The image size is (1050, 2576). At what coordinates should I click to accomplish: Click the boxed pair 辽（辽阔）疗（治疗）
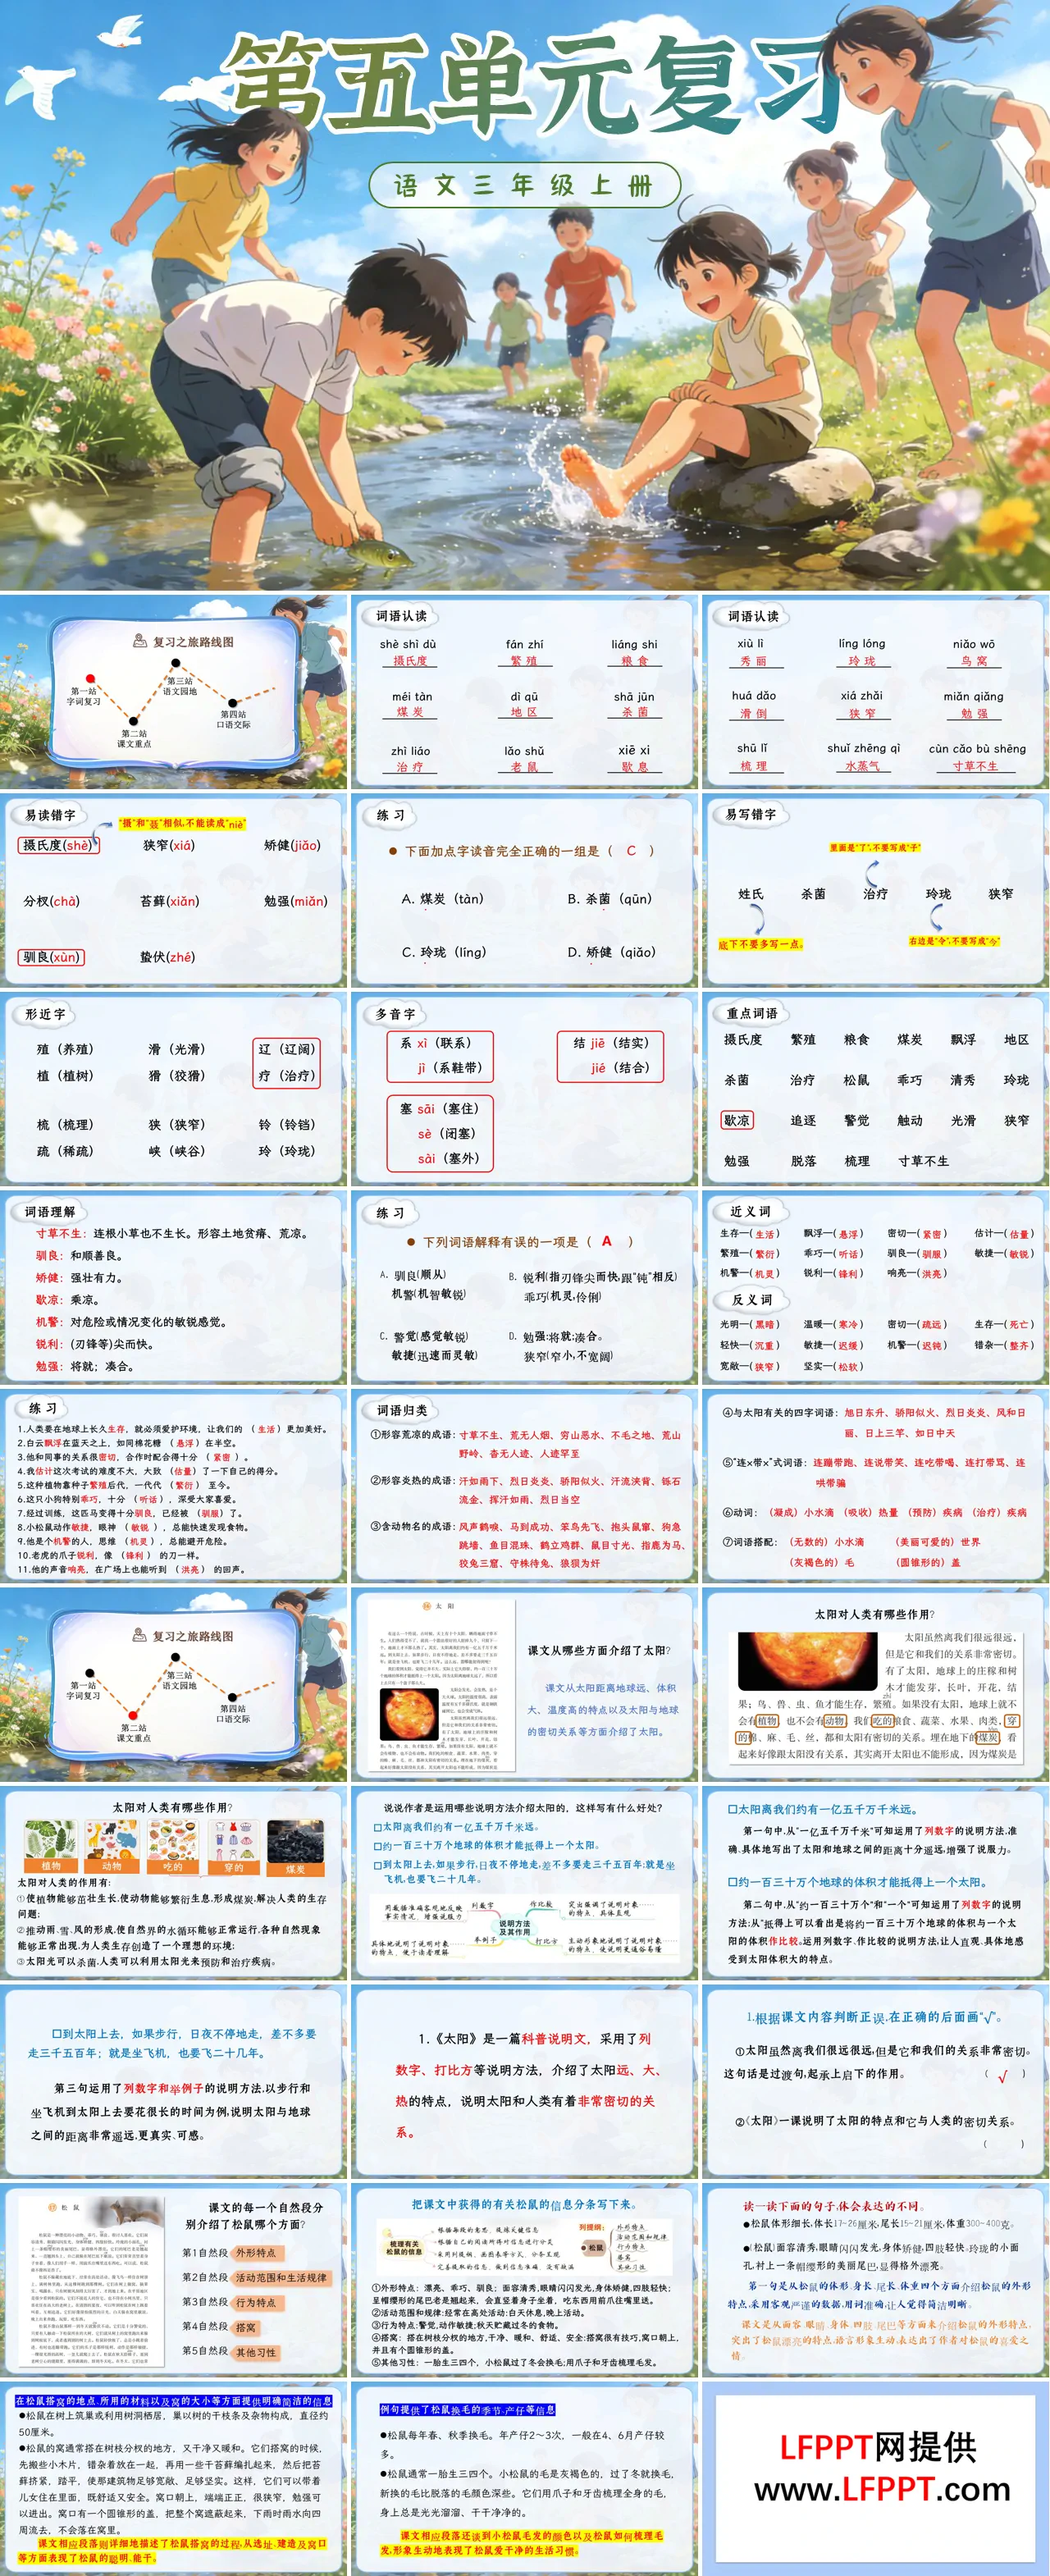coord(287,1063)
